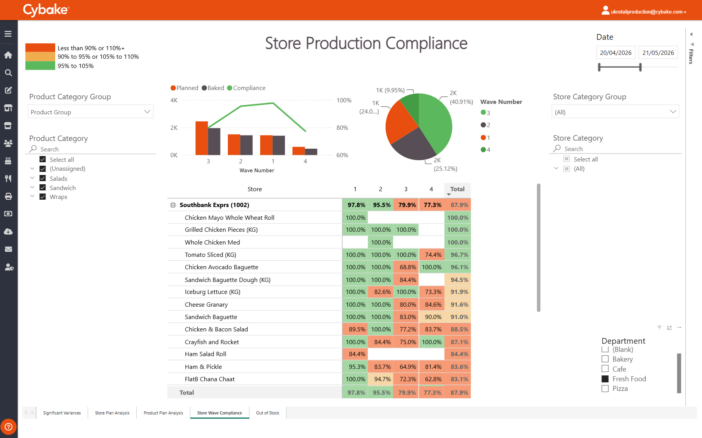702x438 pixels.
Task: Open the search magnifier in the sidebar
Action: (8, 73)
